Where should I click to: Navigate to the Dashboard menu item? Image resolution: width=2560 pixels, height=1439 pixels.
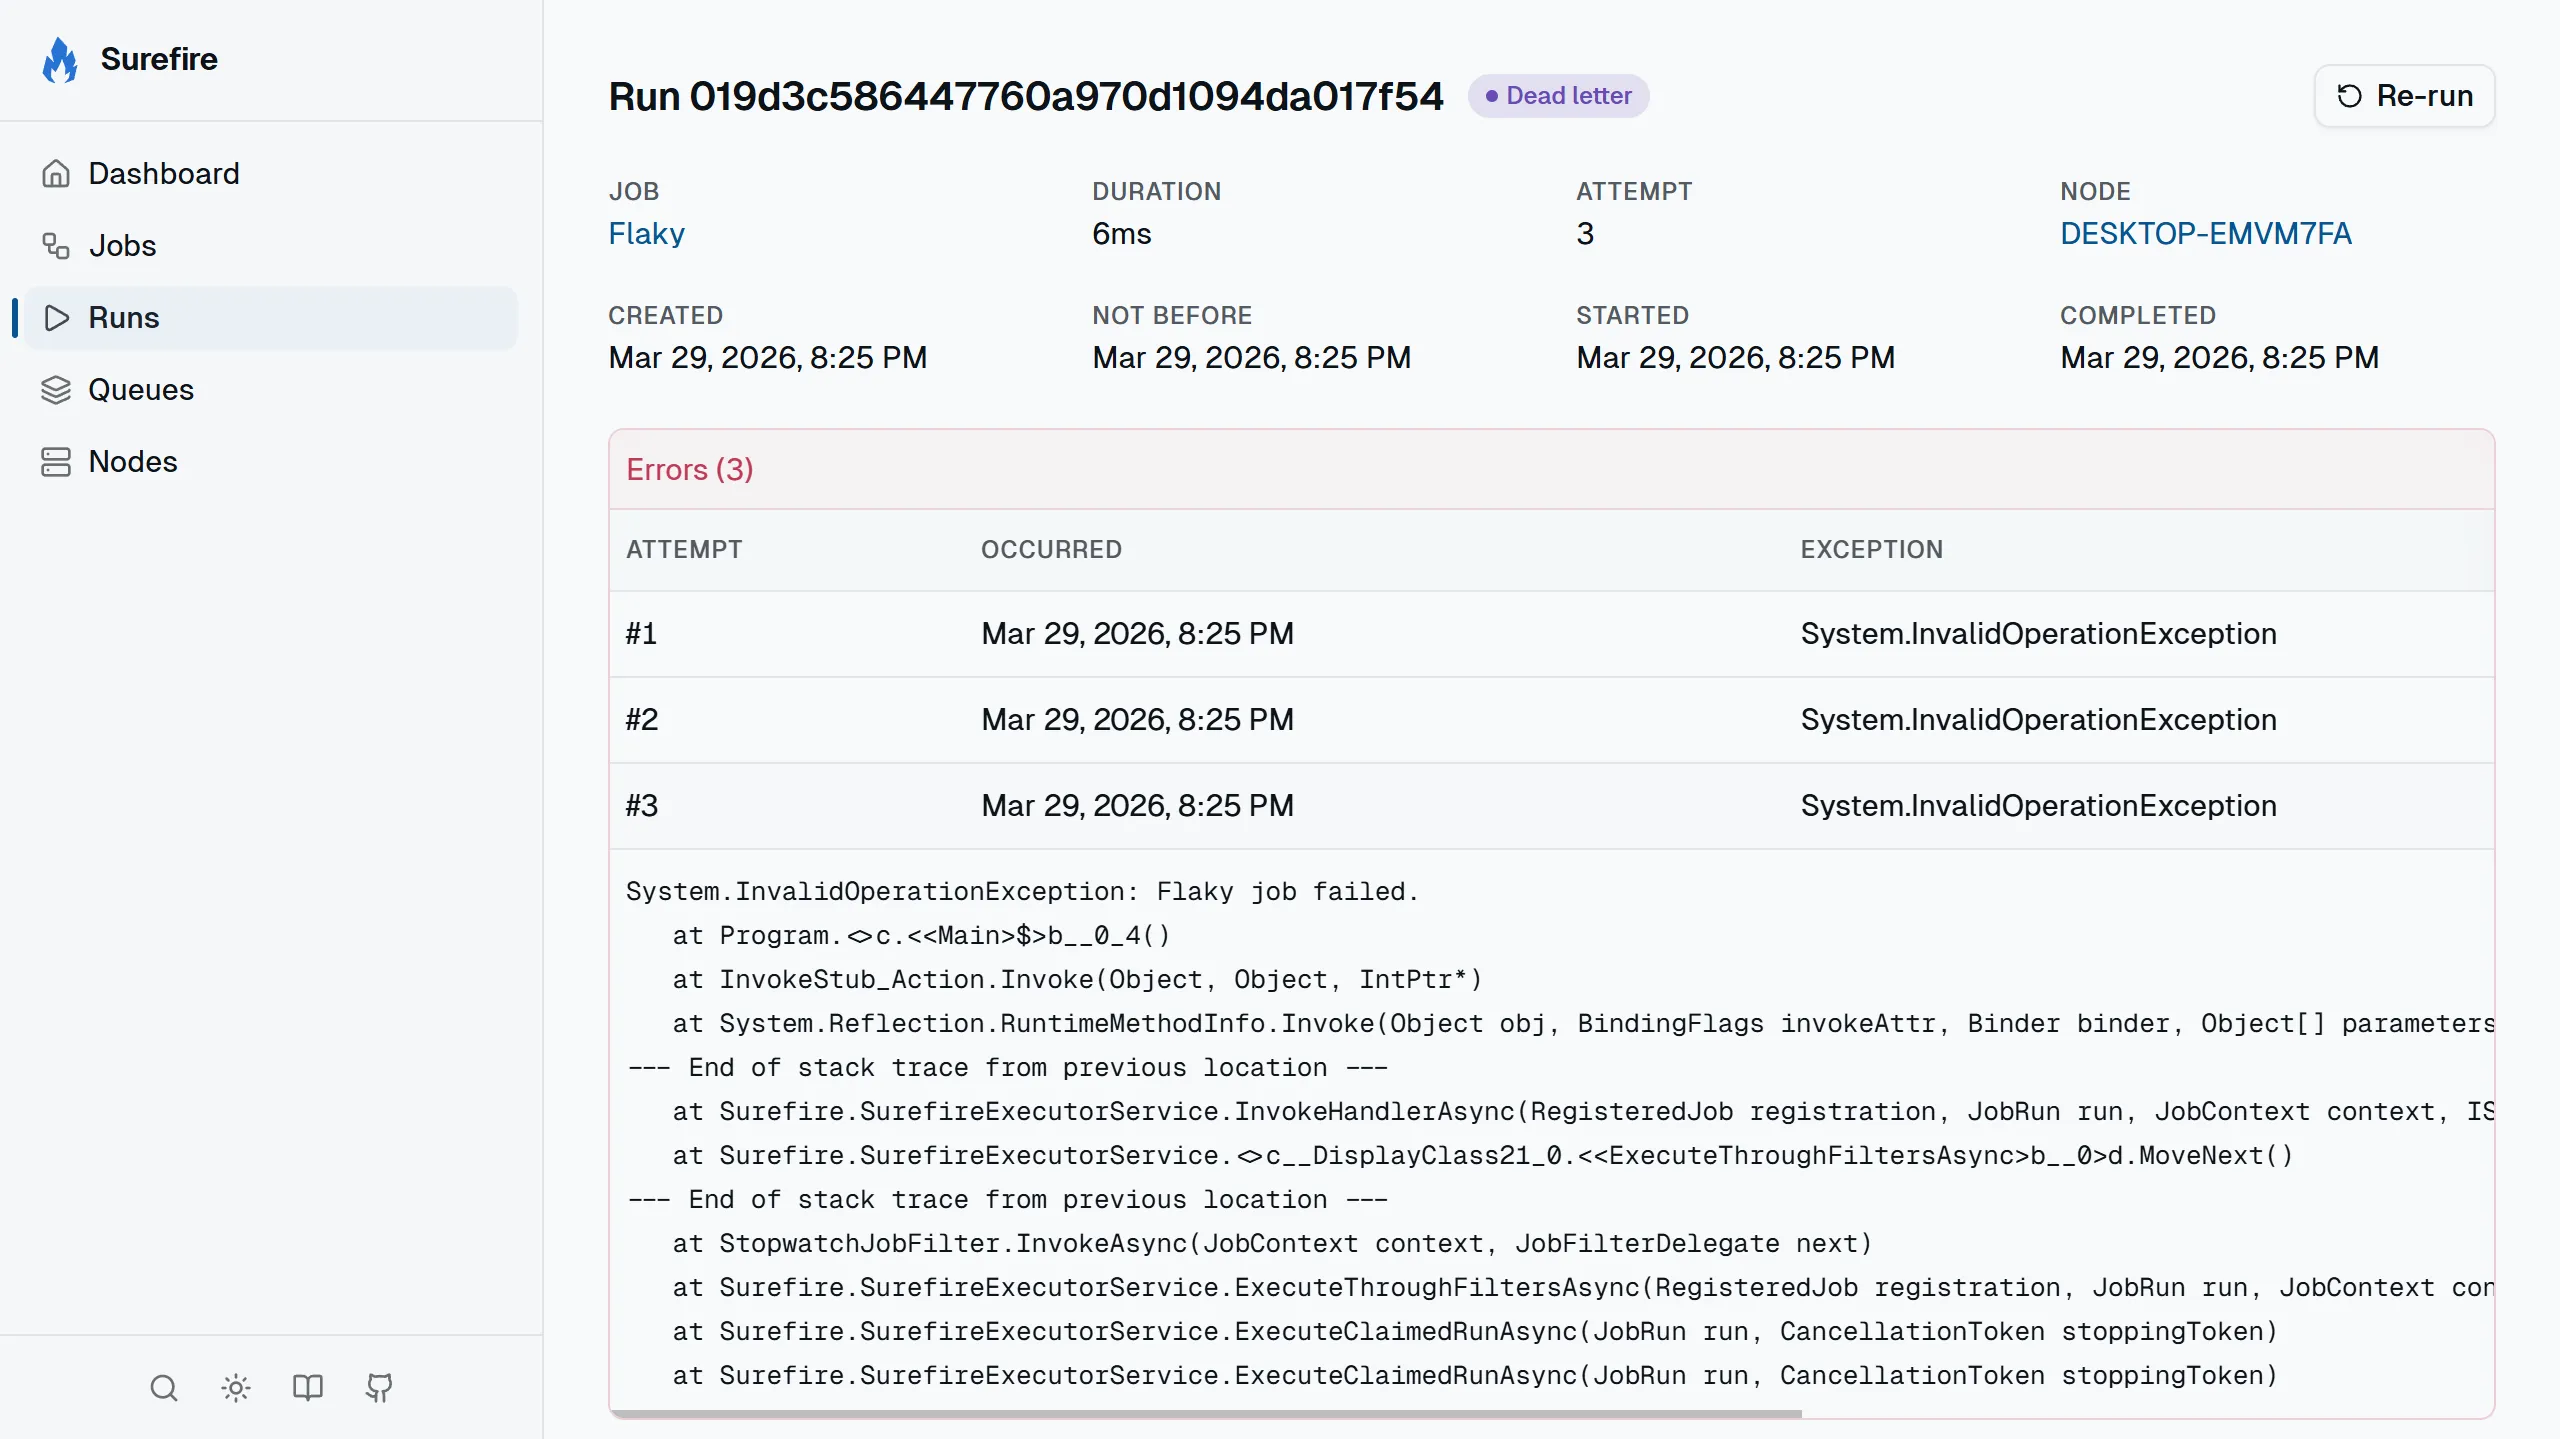click(x=164, y=174)
